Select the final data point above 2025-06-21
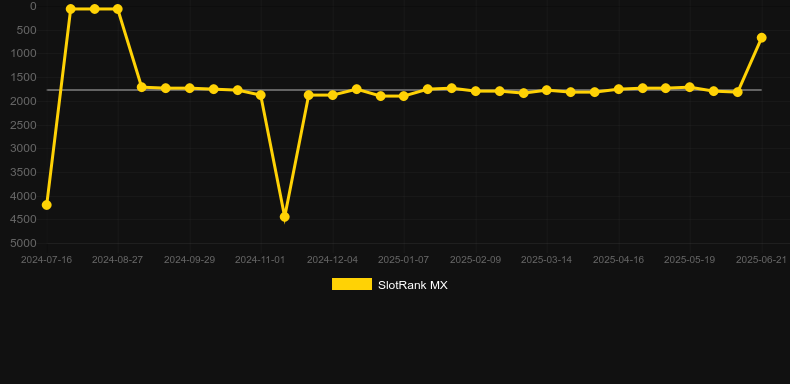The height and width of the screenshot is (384, 790). 761,38
